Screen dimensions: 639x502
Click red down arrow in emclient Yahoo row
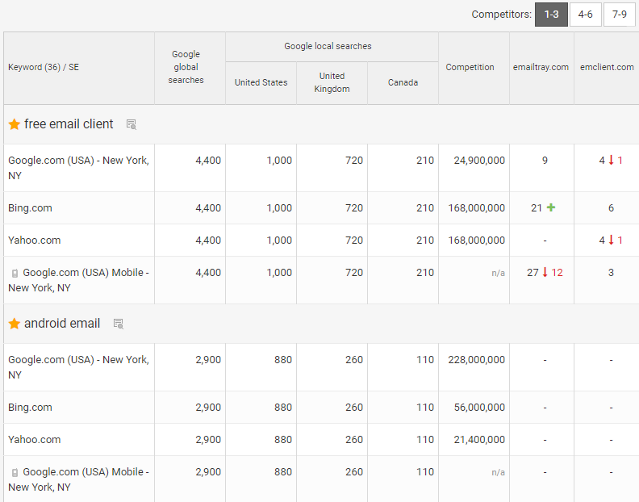pos(611,240)
